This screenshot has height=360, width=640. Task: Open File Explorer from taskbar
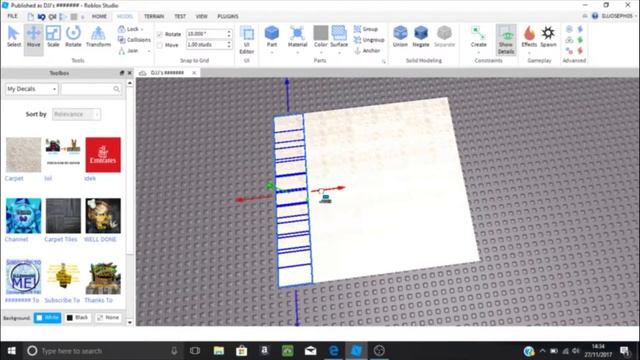[219, 351]
